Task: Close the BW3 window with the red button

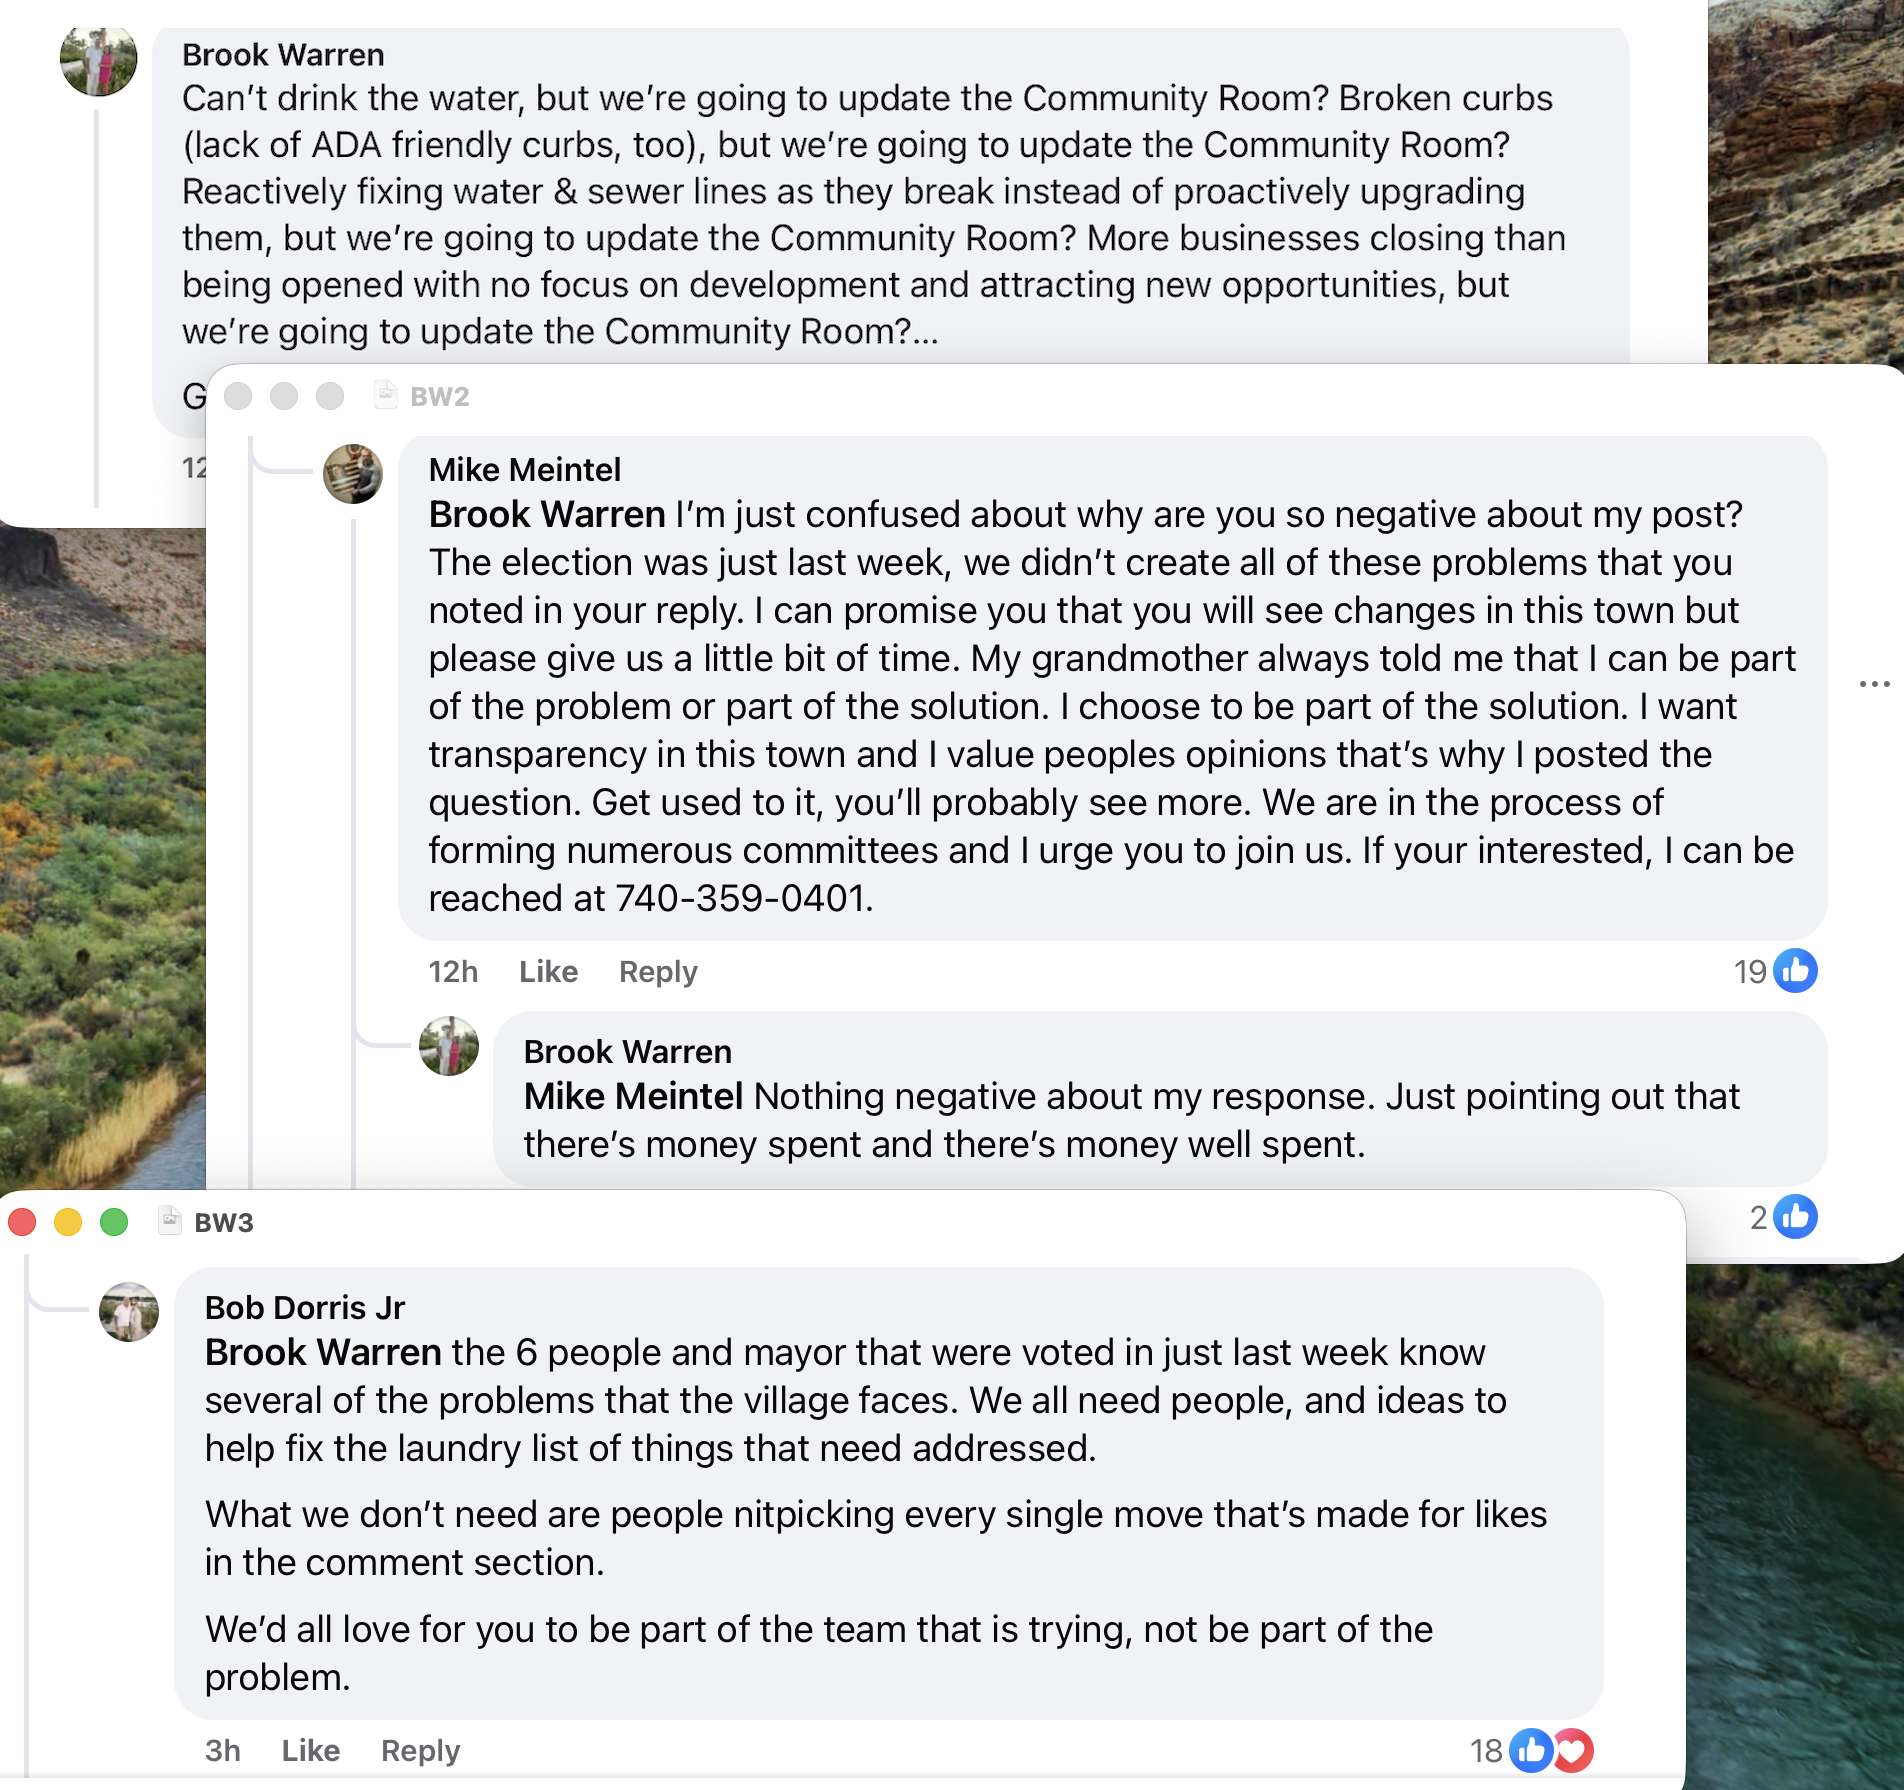Action: click(22, 1221)
